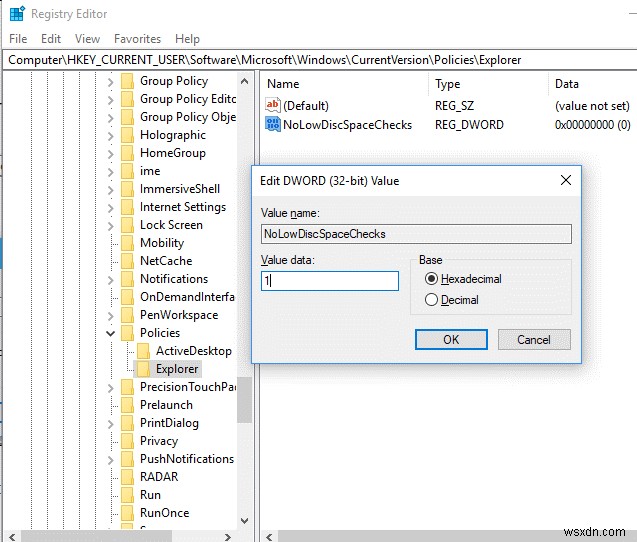This screenshot has width=637, height=542.
Task: Click the 0x00000000 (0) data cell
Action: (x=592, y=124)
